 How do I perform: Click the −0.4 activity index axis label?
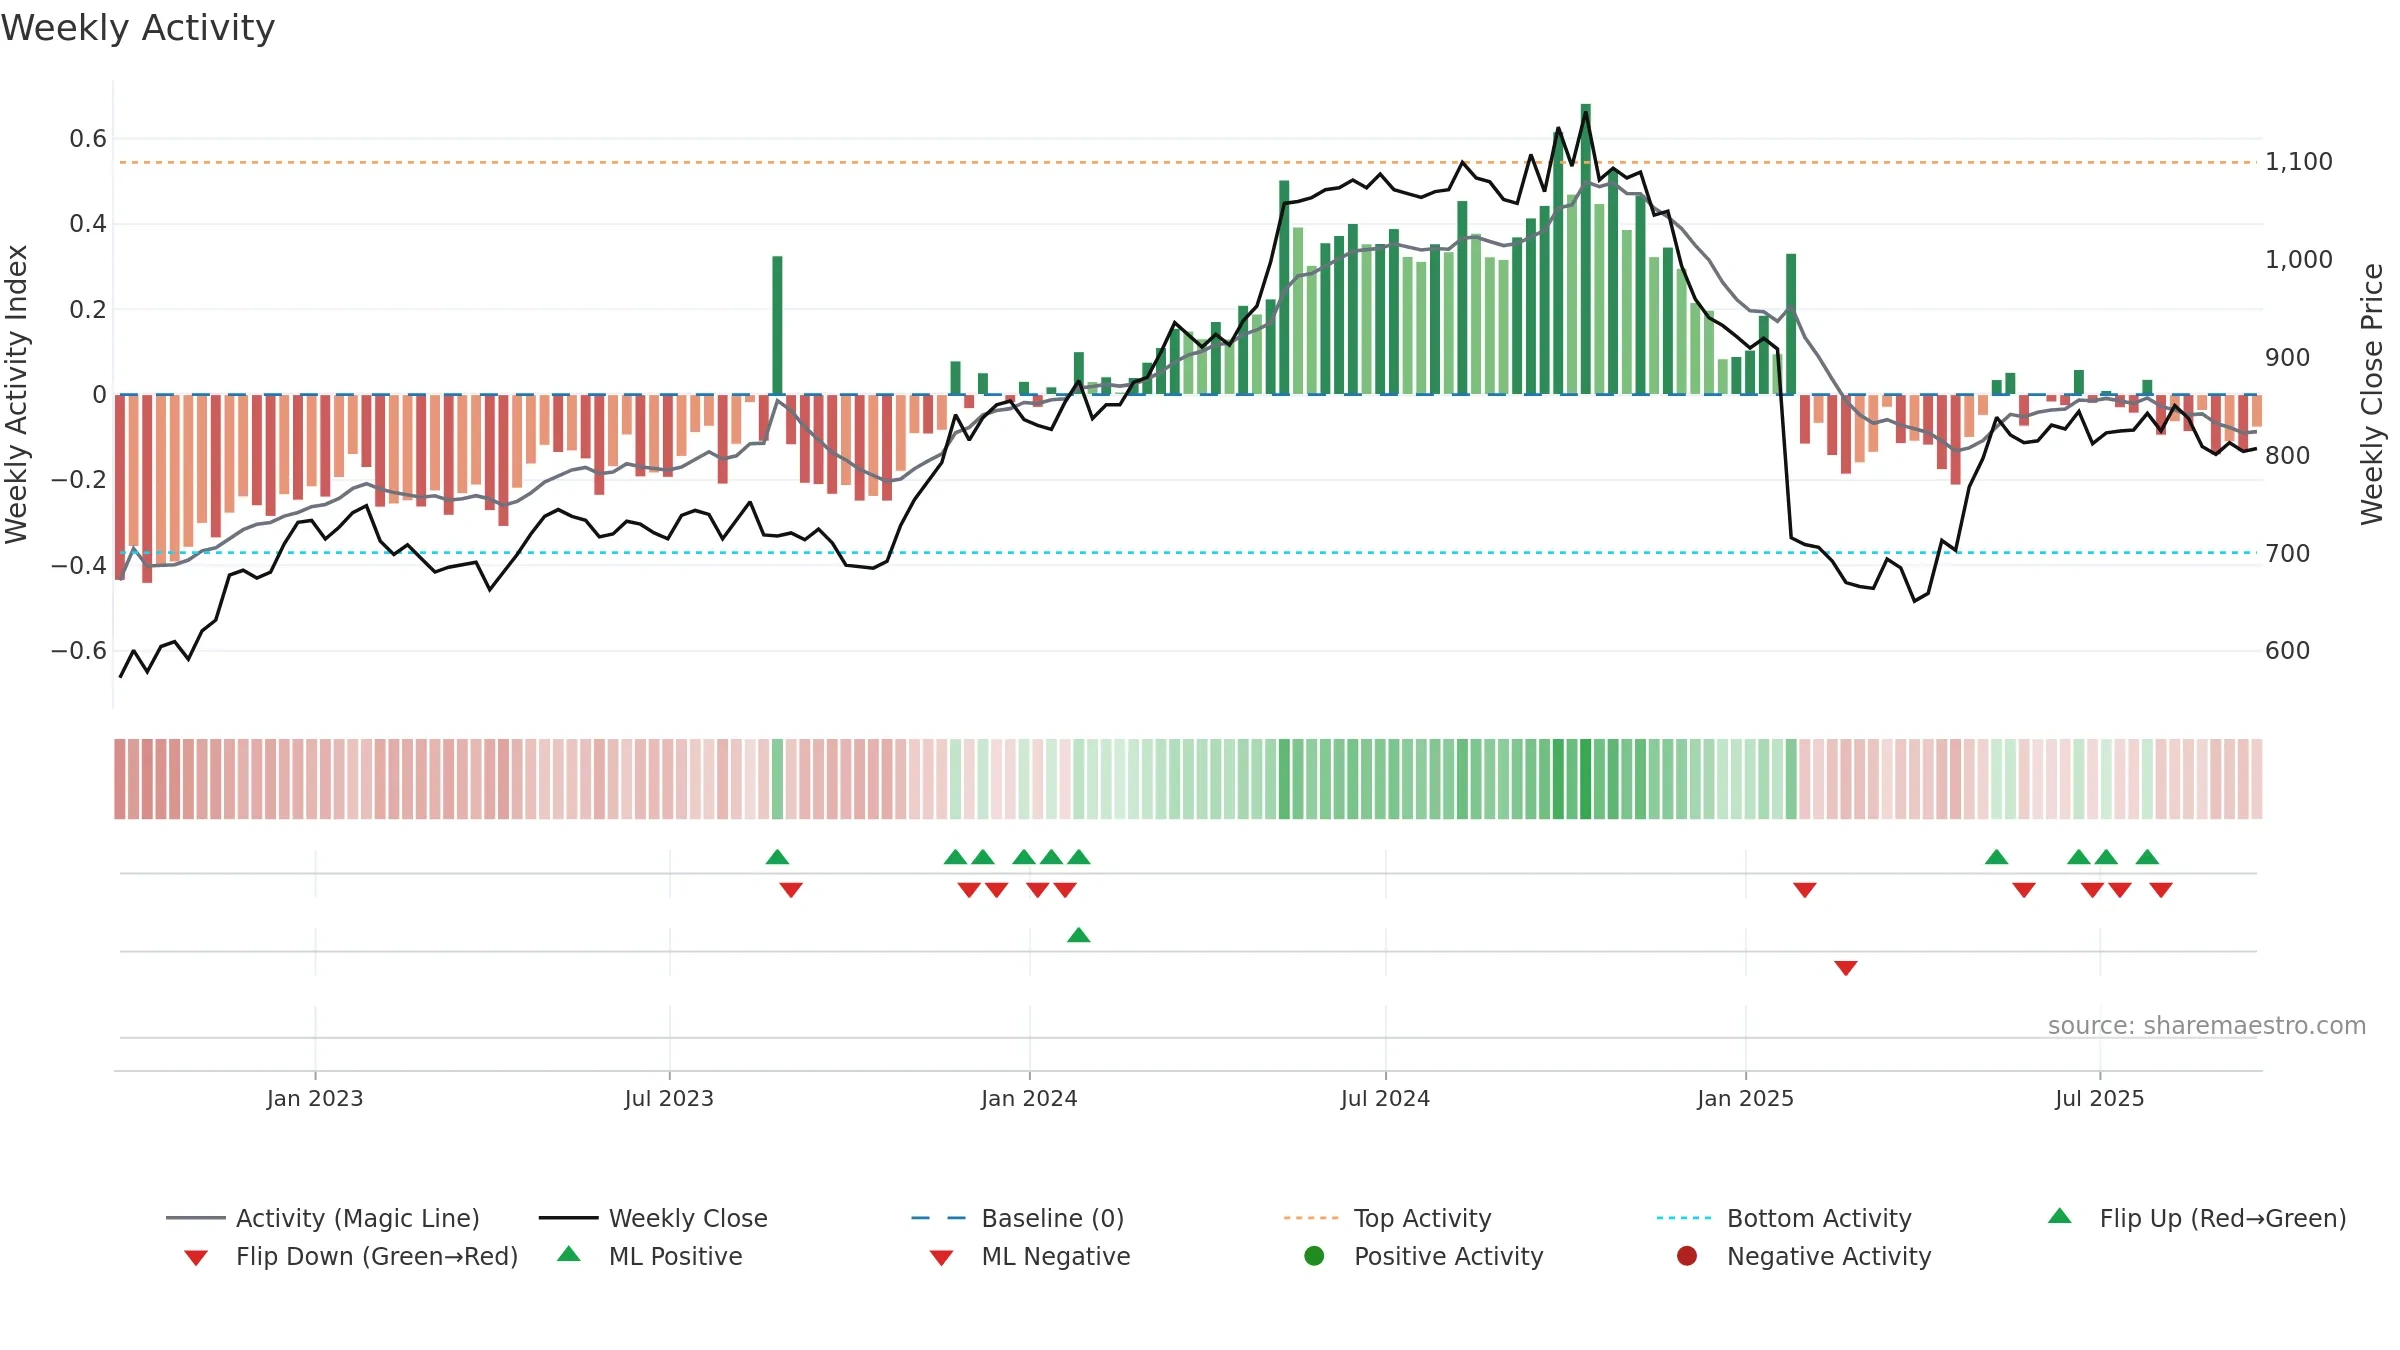(x=78, y=565)
